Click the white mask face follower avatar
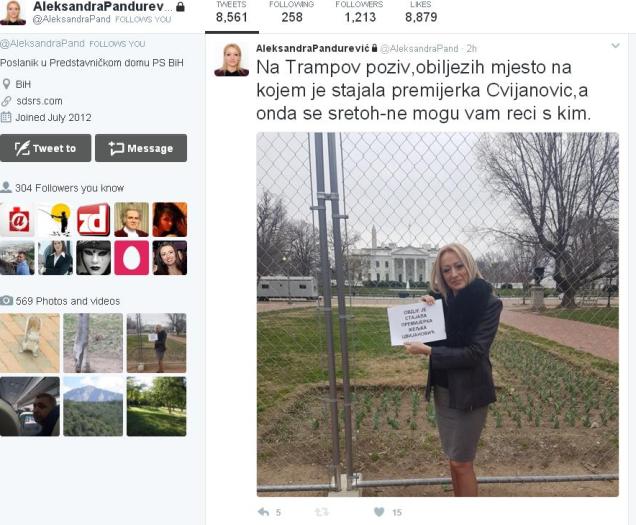The width and height of the screenshot is (636, 525). click(93, 258)
